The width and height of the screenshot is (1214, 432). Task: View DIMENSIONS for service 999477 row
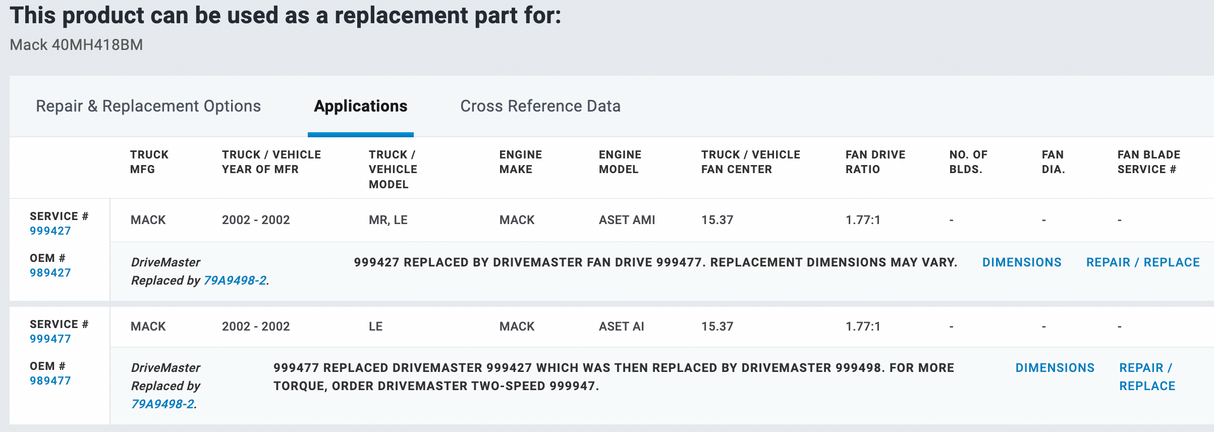1054,368
